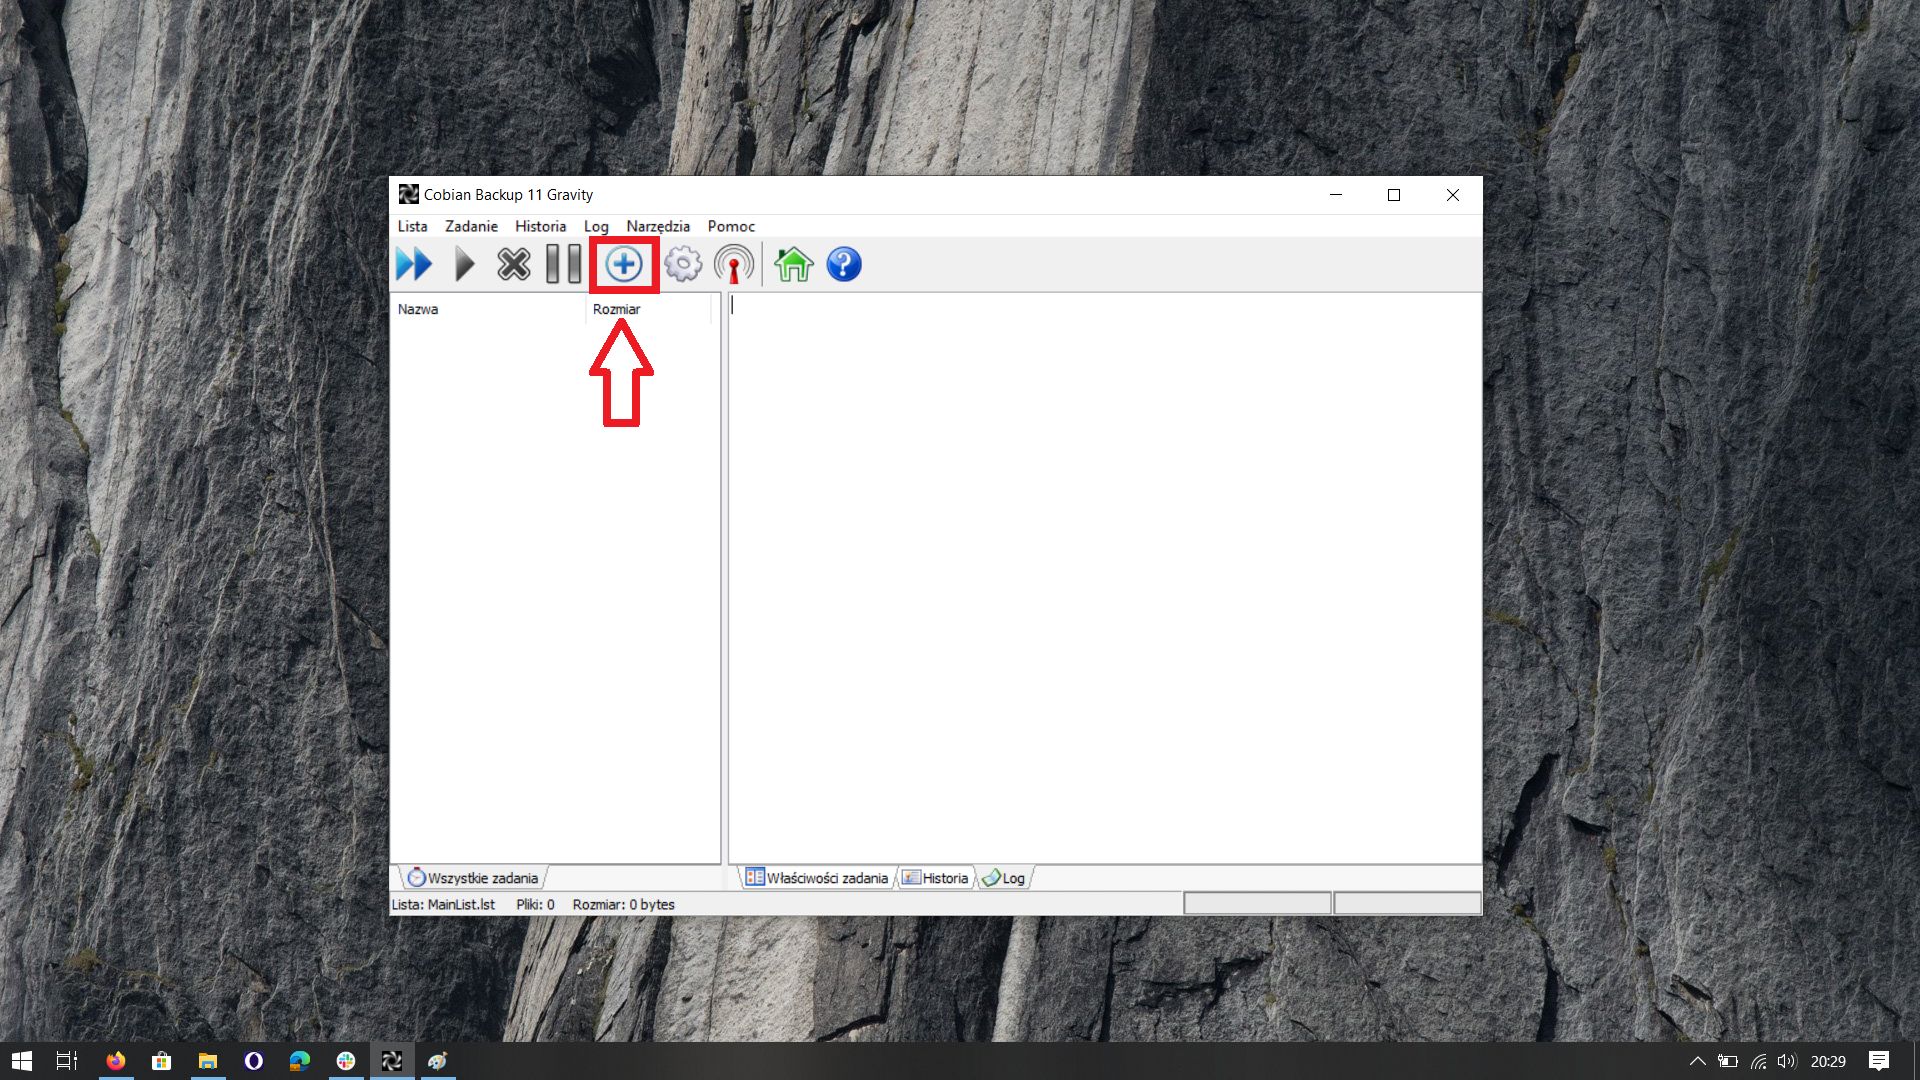Add a new task with plus icon
This screenshot has width=1920, height=1080.
point(624,265)
